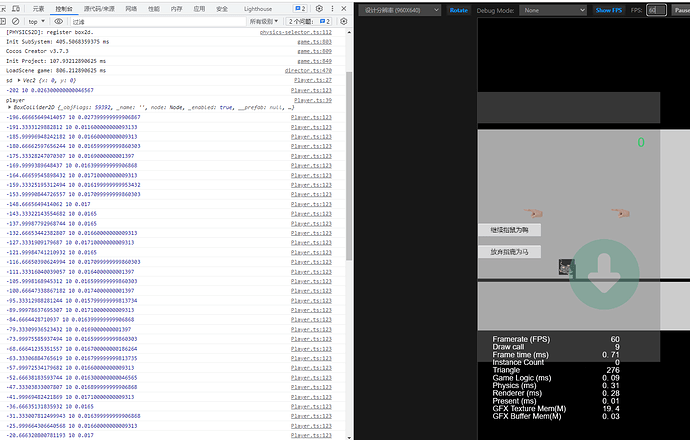The width and height of the screenshot is (690, 440).
Task: Switch to the 内存 tab
Action: (x=176, y=9)
